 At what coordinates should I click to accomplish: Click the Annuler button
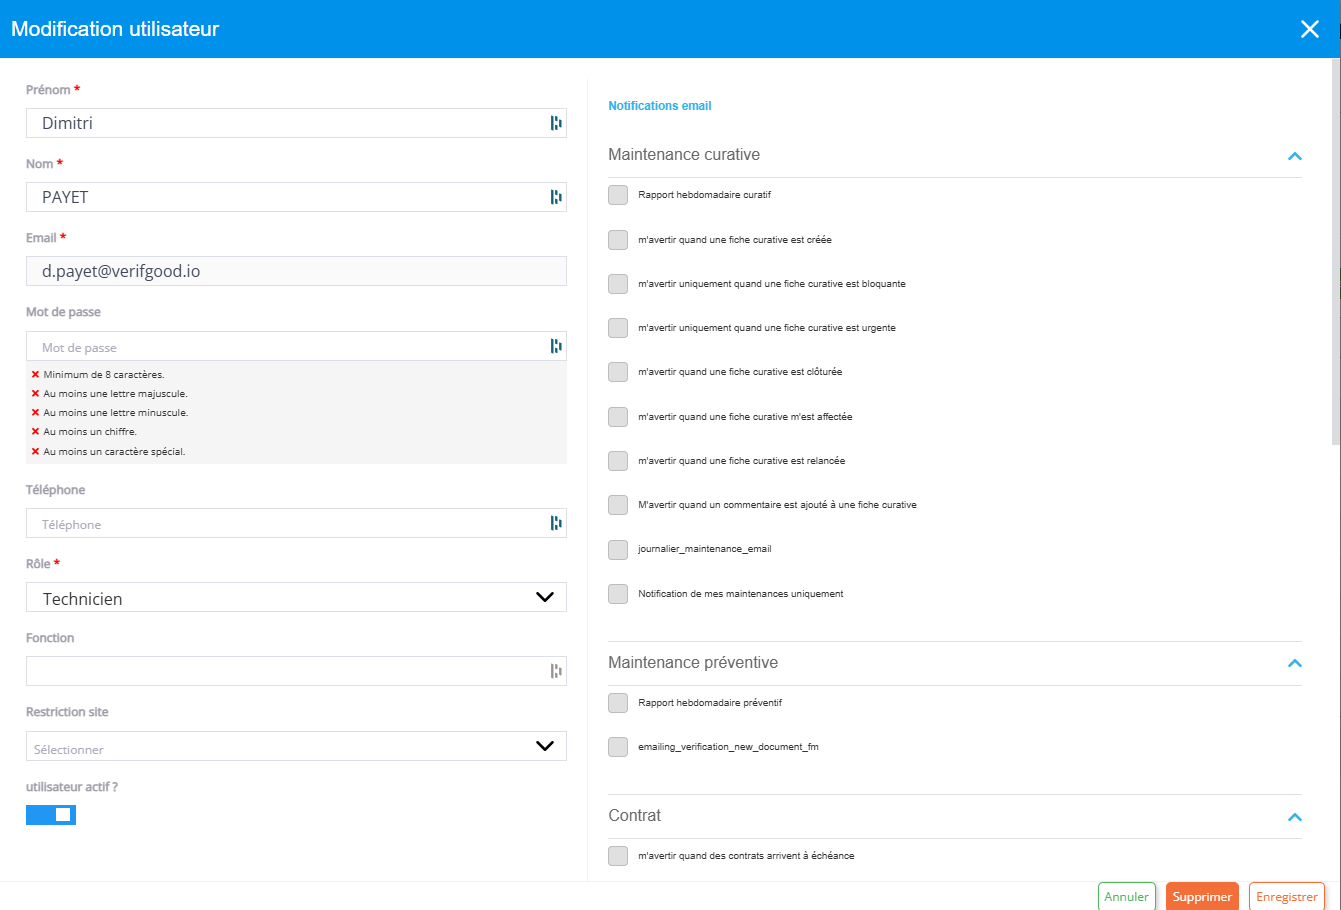pos(1126,897)
